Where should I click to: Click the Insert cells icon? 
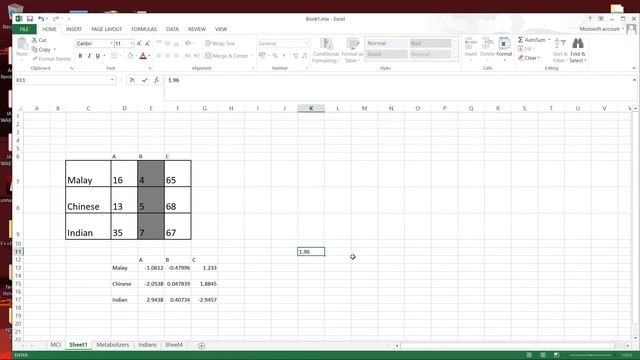pos(471,43)
